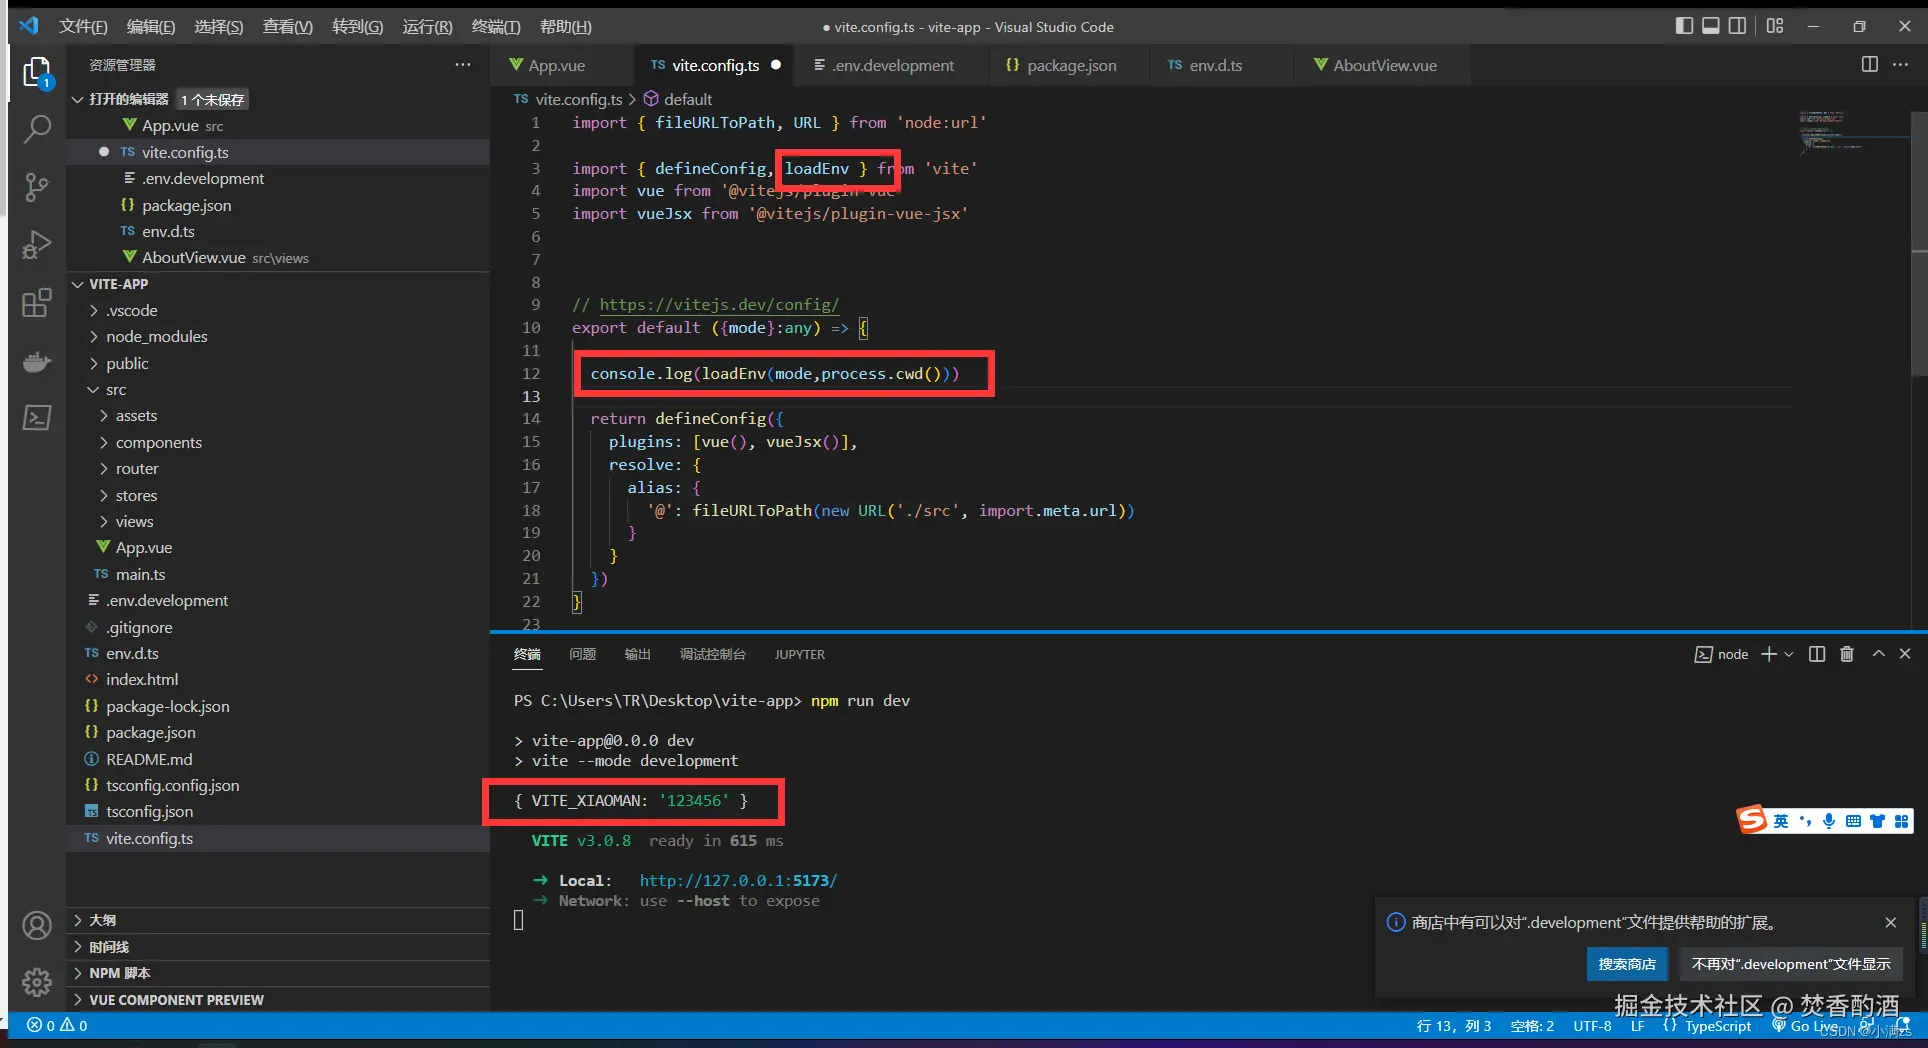The image size is (1928, 1048).
Task: Open Source Control in activity bar
Action: (37, 187)
